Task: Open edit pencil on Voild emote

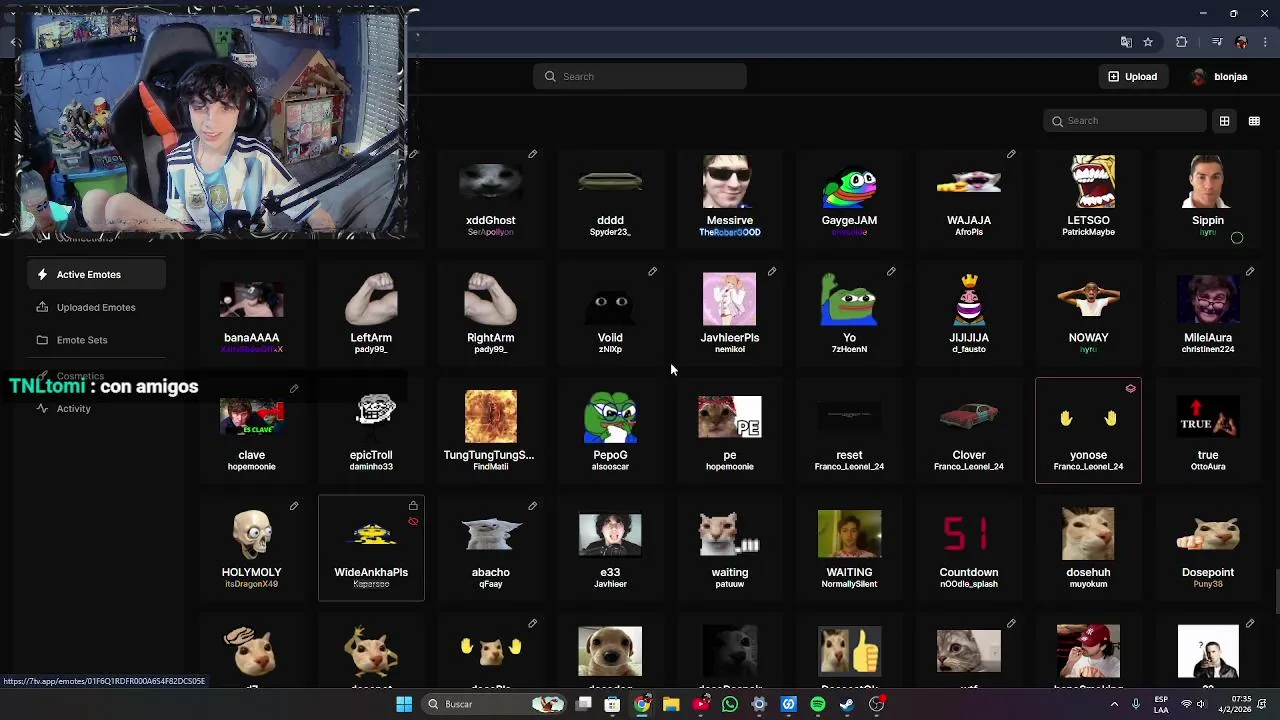Action: pyautogui.click(x=652, y=271)
